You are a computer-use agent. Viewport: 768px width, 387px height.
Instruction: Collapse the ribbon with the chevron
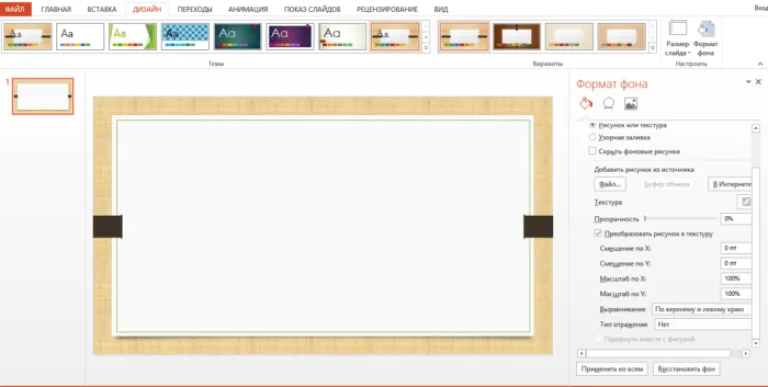tap(760, 64)
